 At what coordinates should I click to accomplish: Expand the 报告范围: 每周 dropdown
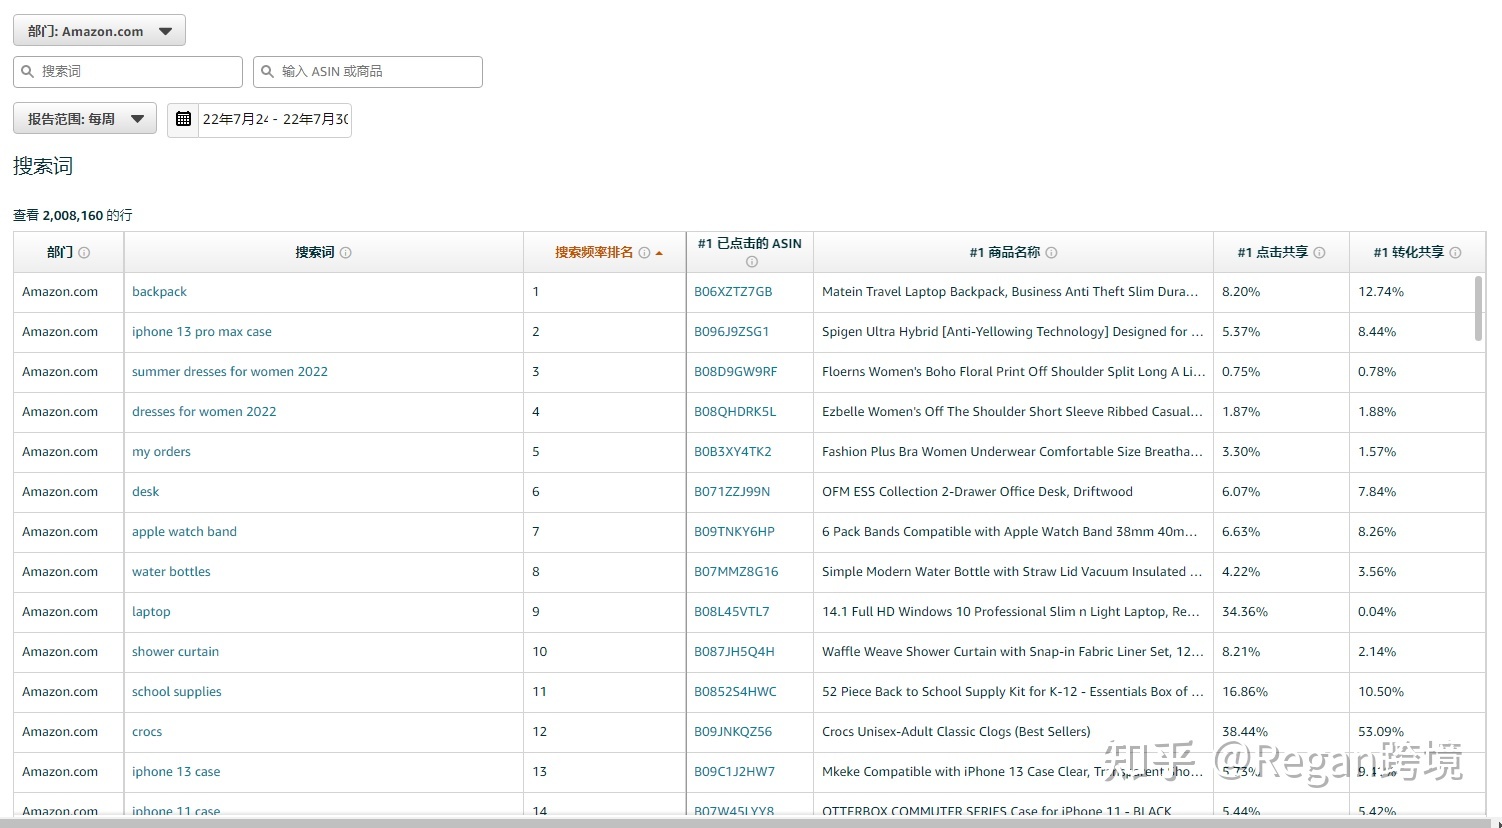pos(85,119)
